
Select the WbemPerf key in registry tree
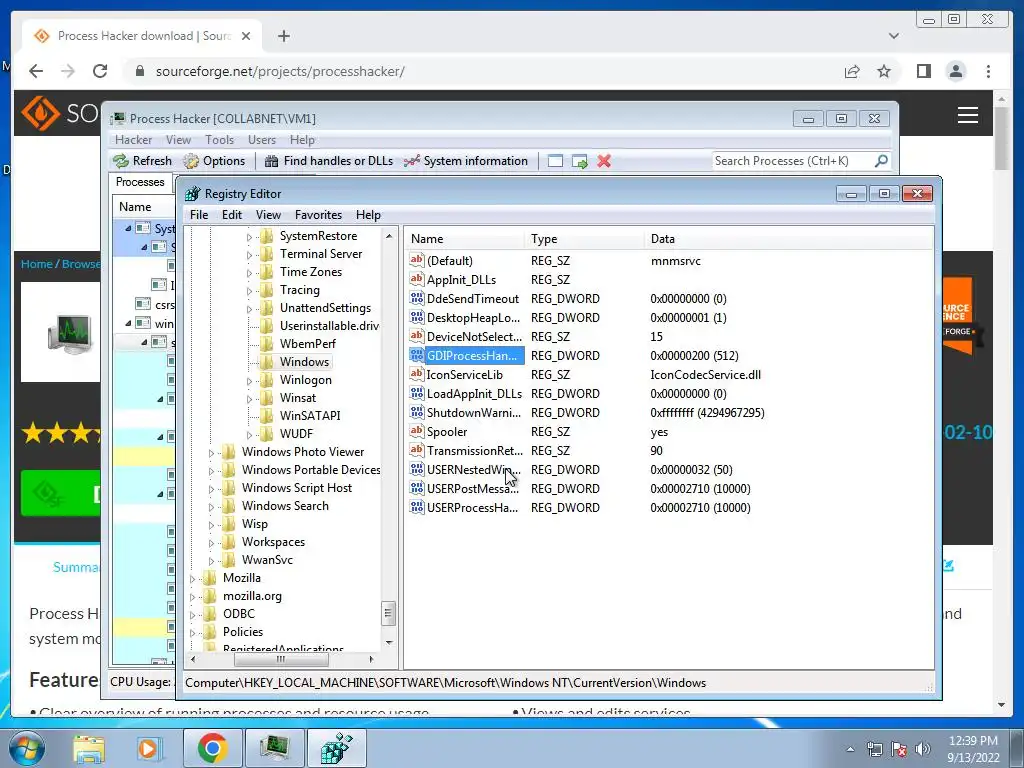(x=308, y=344)
